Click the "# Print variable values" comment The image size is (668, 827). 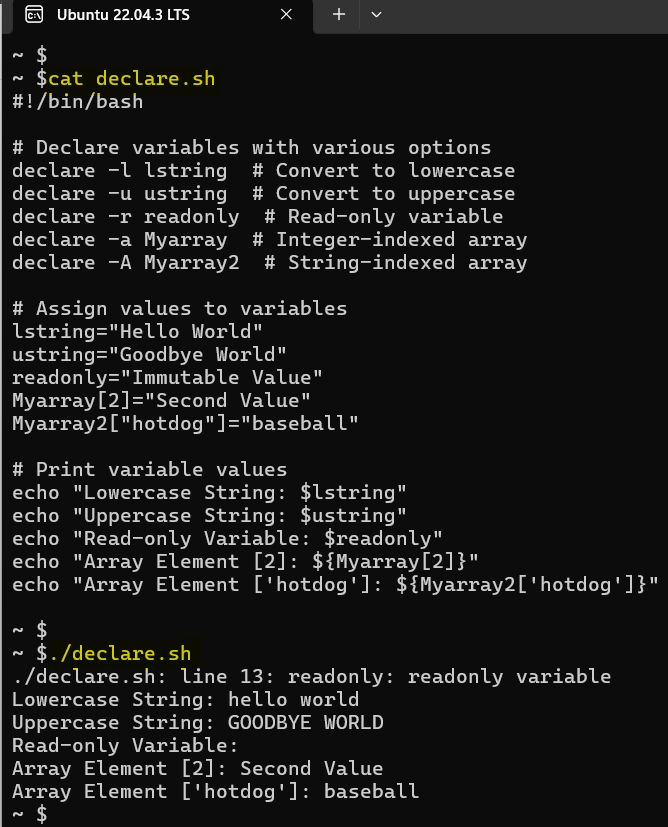(x=150, y=469)
